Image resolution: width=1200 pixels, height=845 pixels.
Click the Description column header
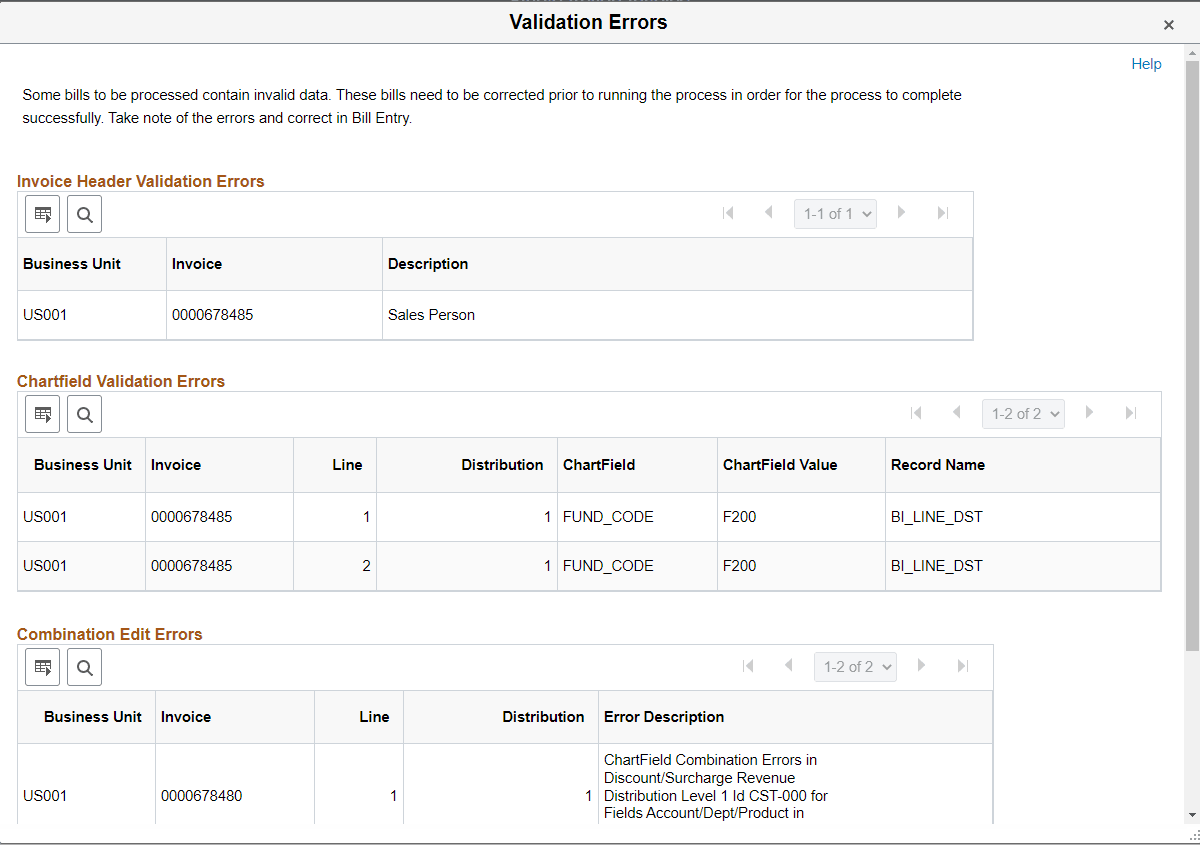pos(428,263)
